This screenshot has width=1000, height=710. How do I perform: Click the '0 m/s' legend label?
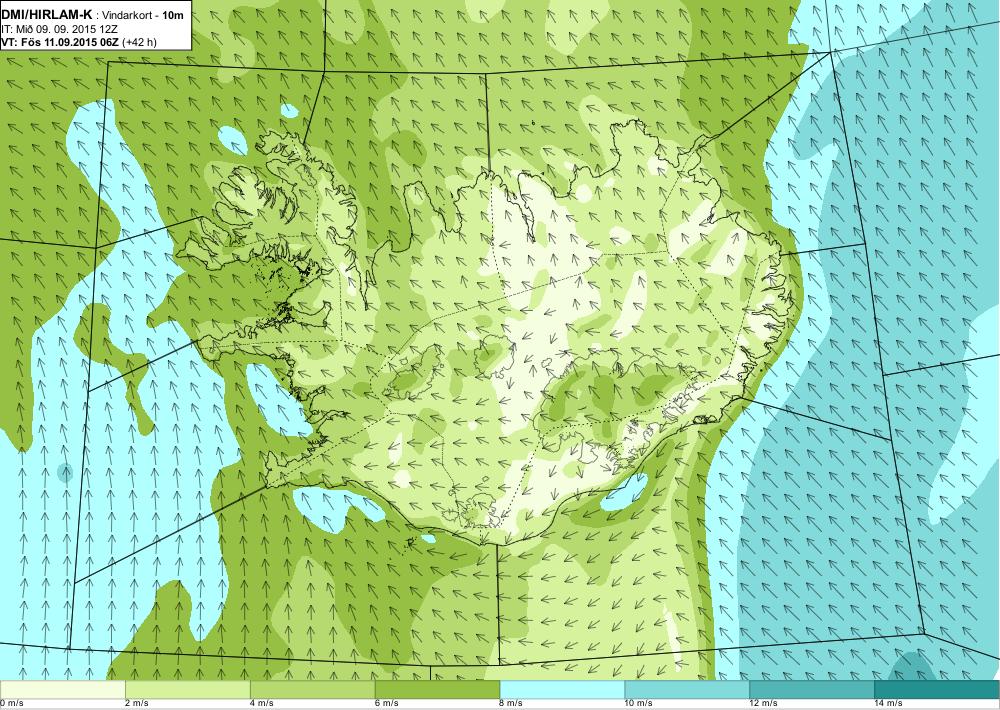(x=11, y=704)
